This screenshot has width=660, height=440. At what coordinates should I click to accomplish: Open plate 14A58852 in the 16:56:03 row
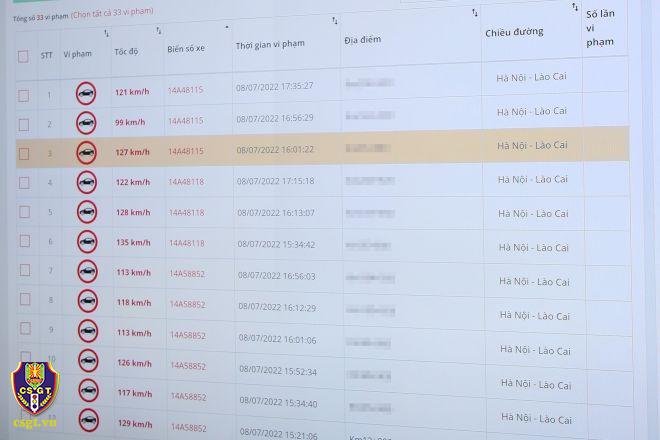187,273
